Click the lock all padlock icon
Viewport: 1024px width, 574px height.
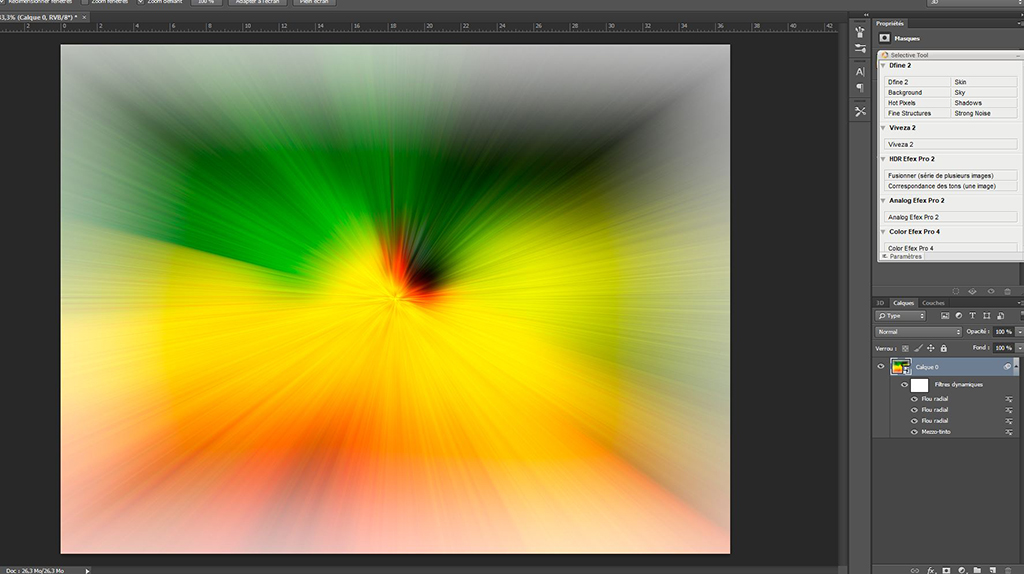coord(943,348)
